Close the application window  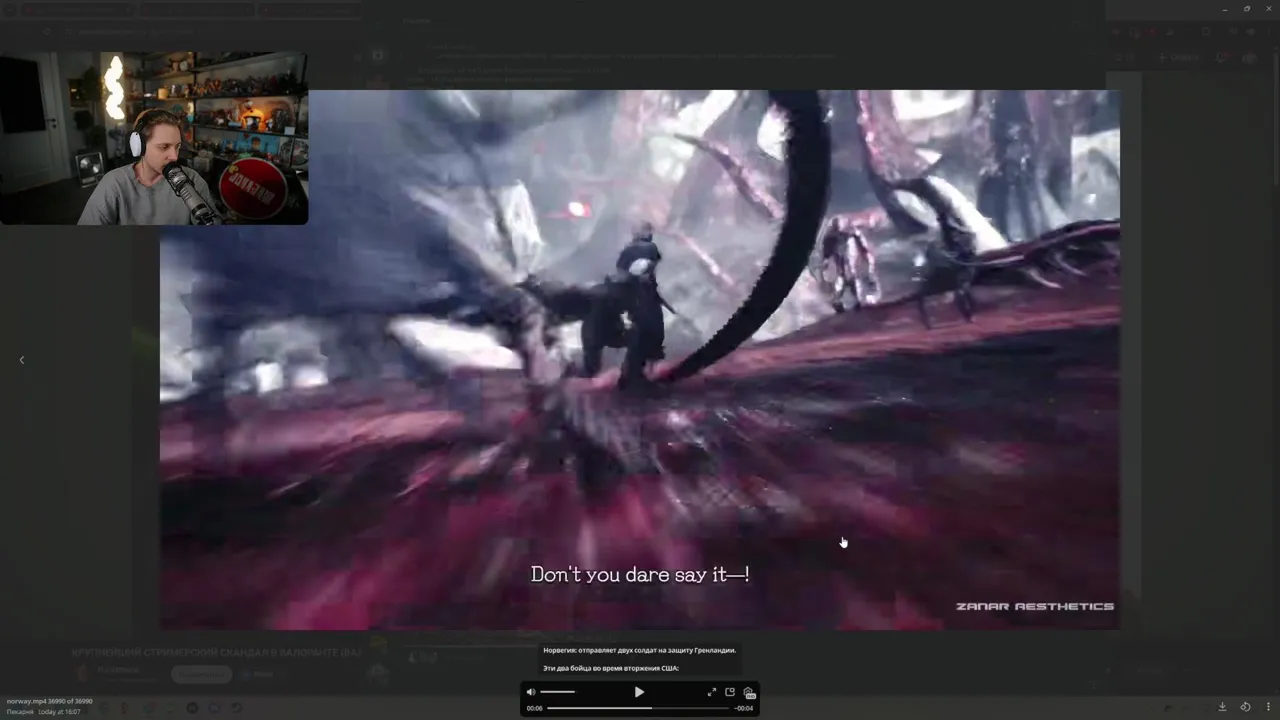1268,8
